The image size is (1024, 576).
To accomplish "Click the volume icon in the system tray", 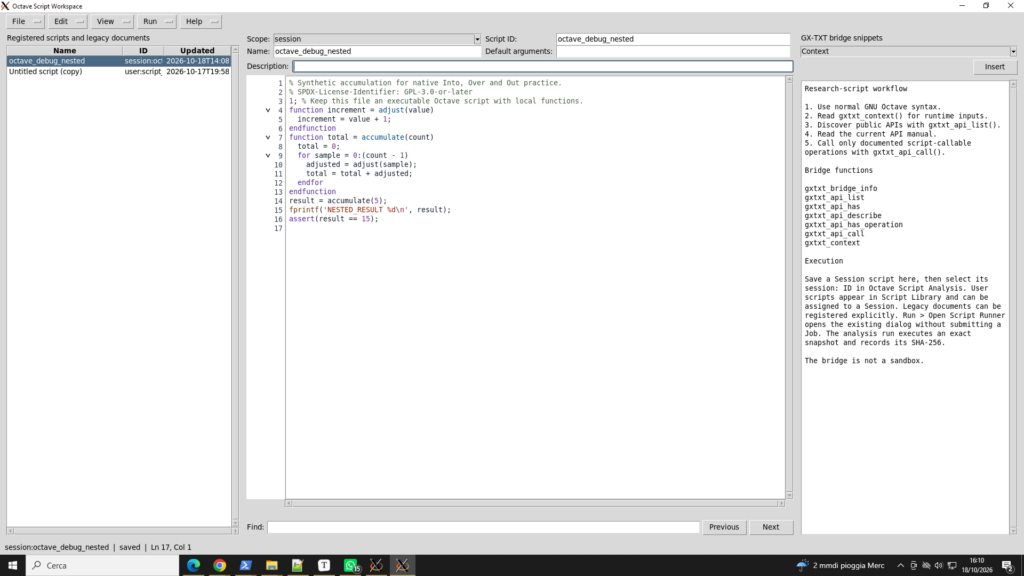I will [x=938, y=566].
